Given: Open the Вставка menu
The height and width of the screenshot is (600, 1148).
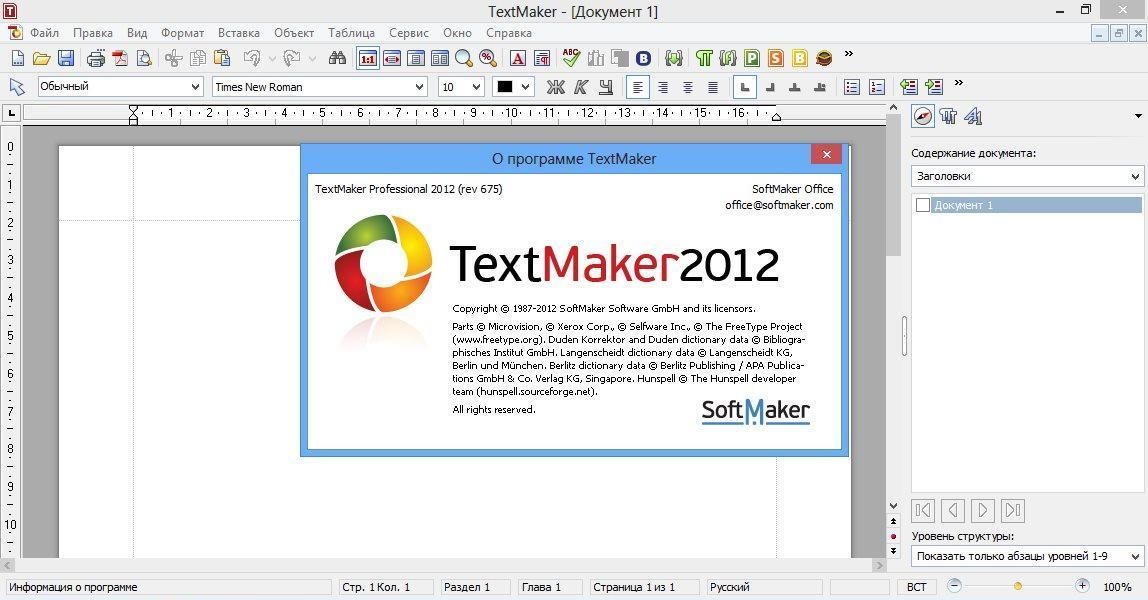Looking at the screenshot, I should [x=239, y=33].
